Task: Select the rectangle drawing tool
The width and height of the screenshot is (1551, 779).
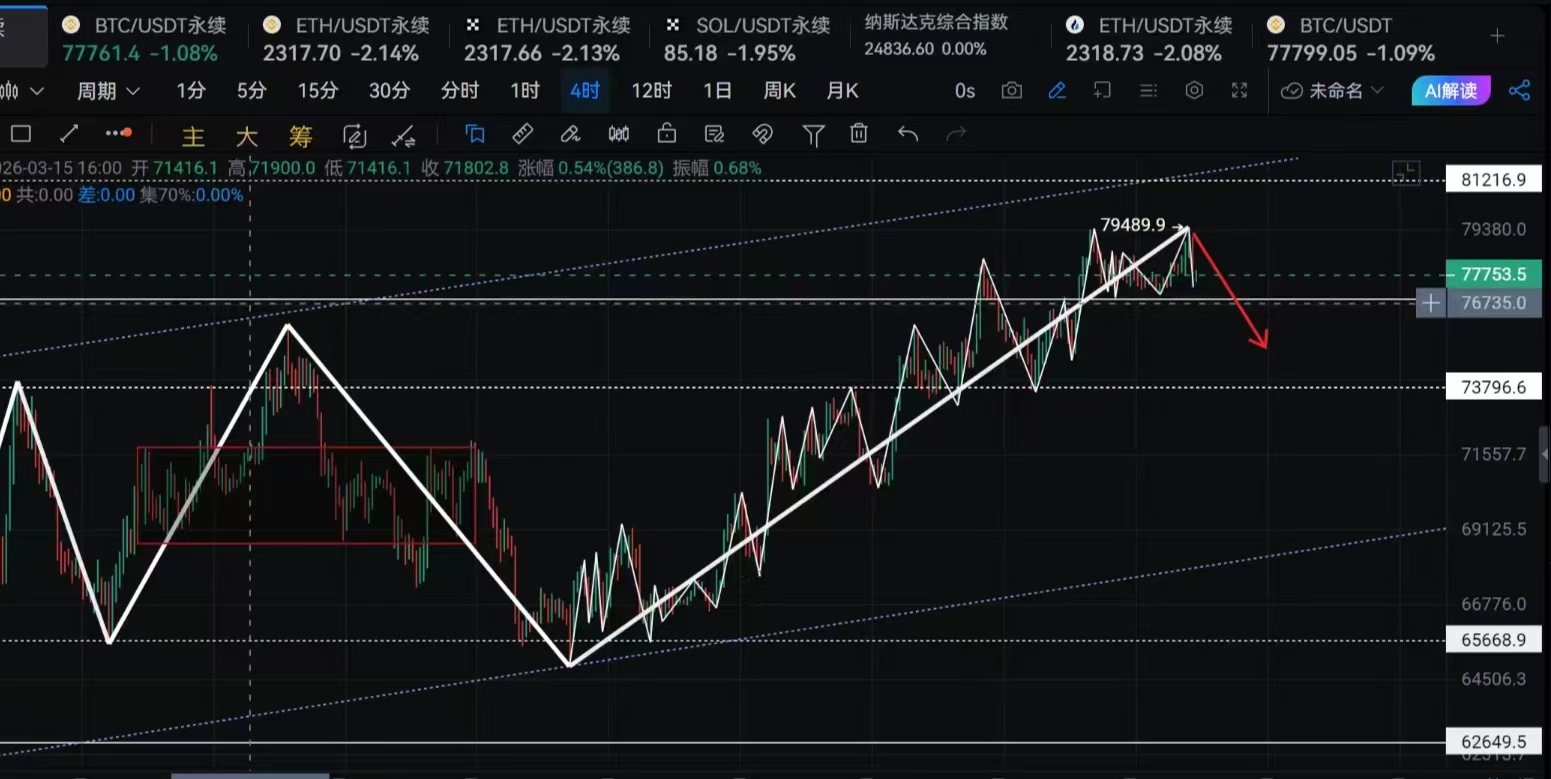Action: 21,134
